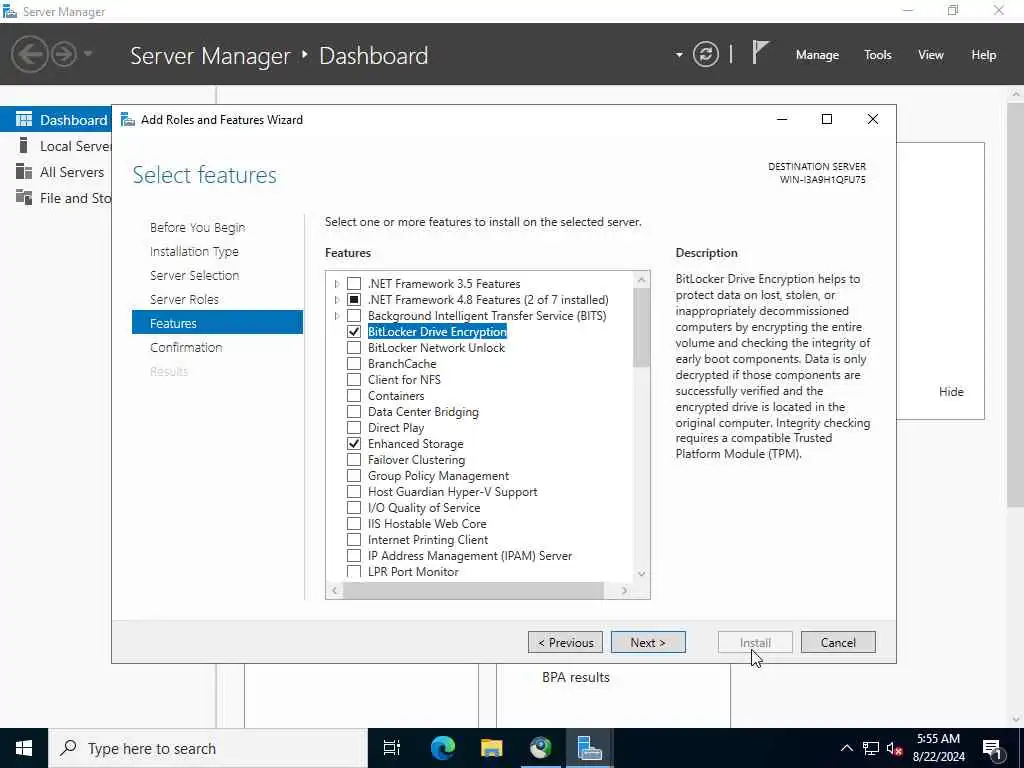Check the .NET Framework 3.5 Features checkbox

click(x=354, y=283)
